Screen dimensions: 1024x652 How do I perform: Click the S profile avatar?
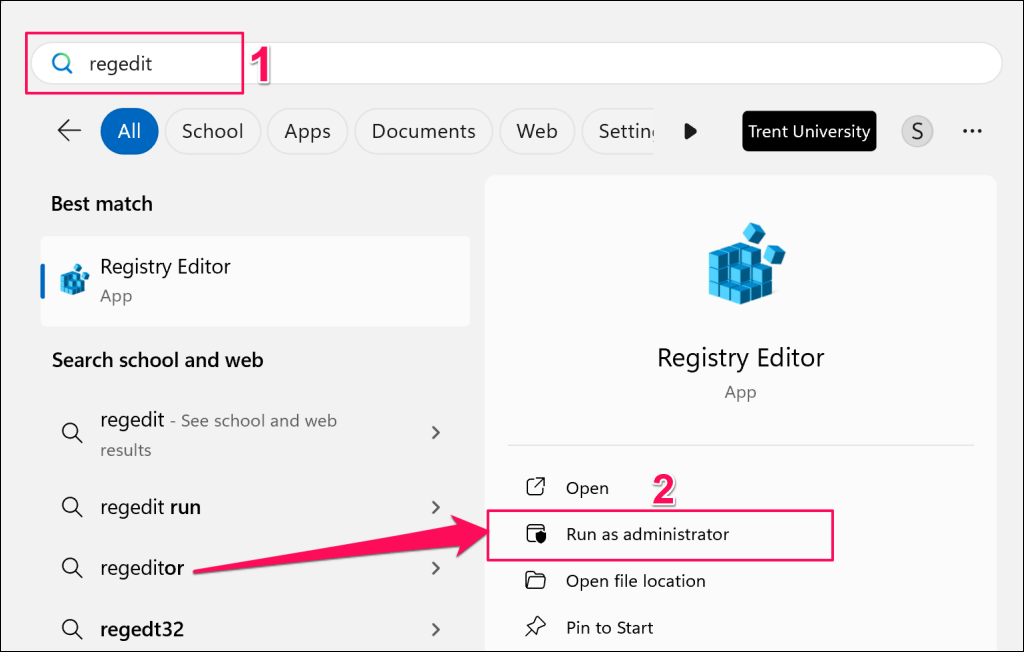pyautogui.click(x=916, y=131)
